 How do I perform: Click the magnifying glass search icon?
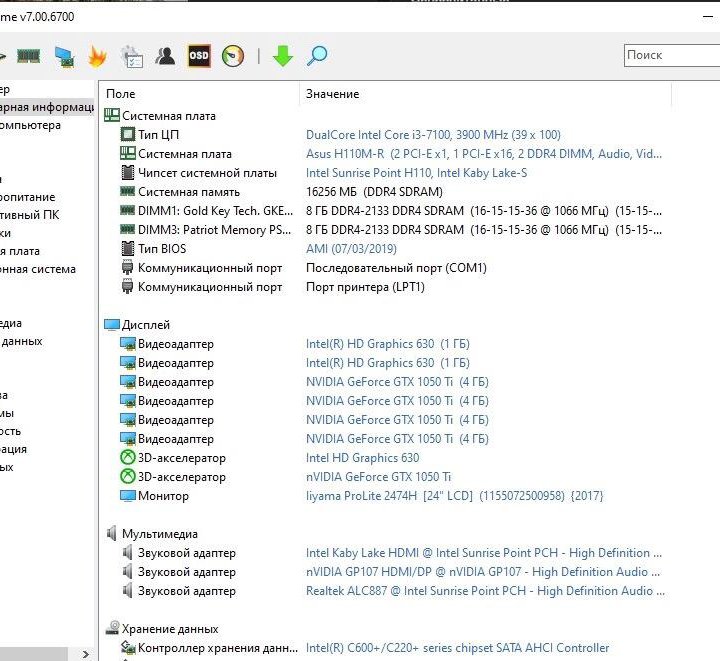tap(317, 56)
